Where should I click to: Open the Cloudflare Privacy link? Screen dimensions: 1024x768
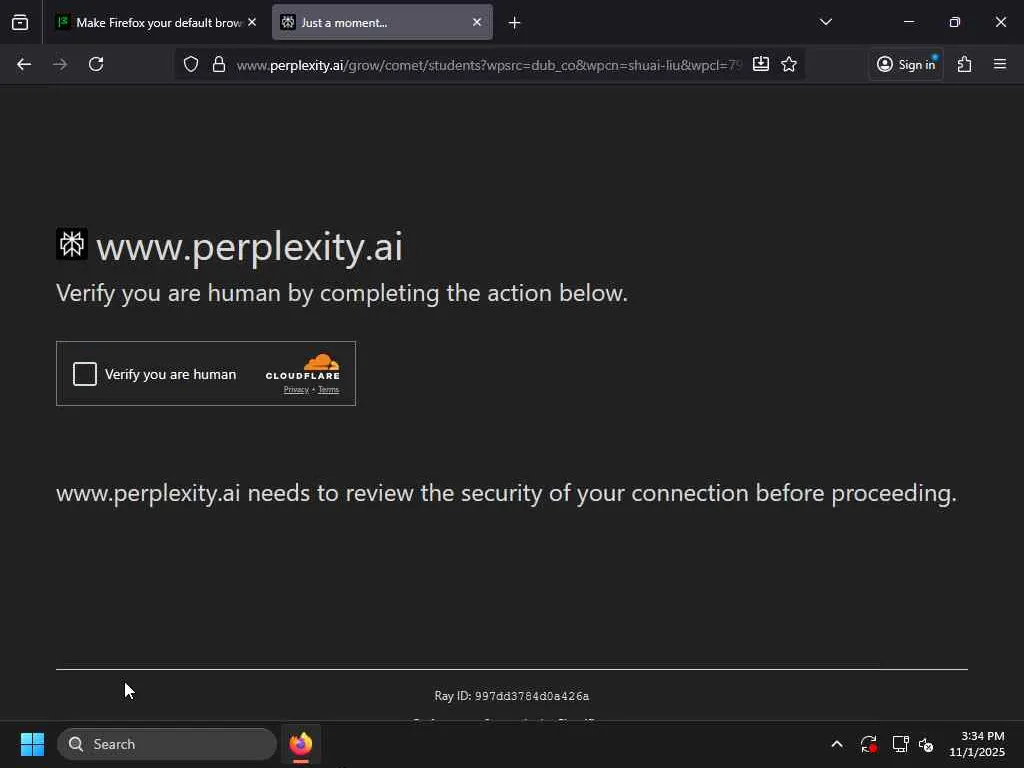(296, 390)
